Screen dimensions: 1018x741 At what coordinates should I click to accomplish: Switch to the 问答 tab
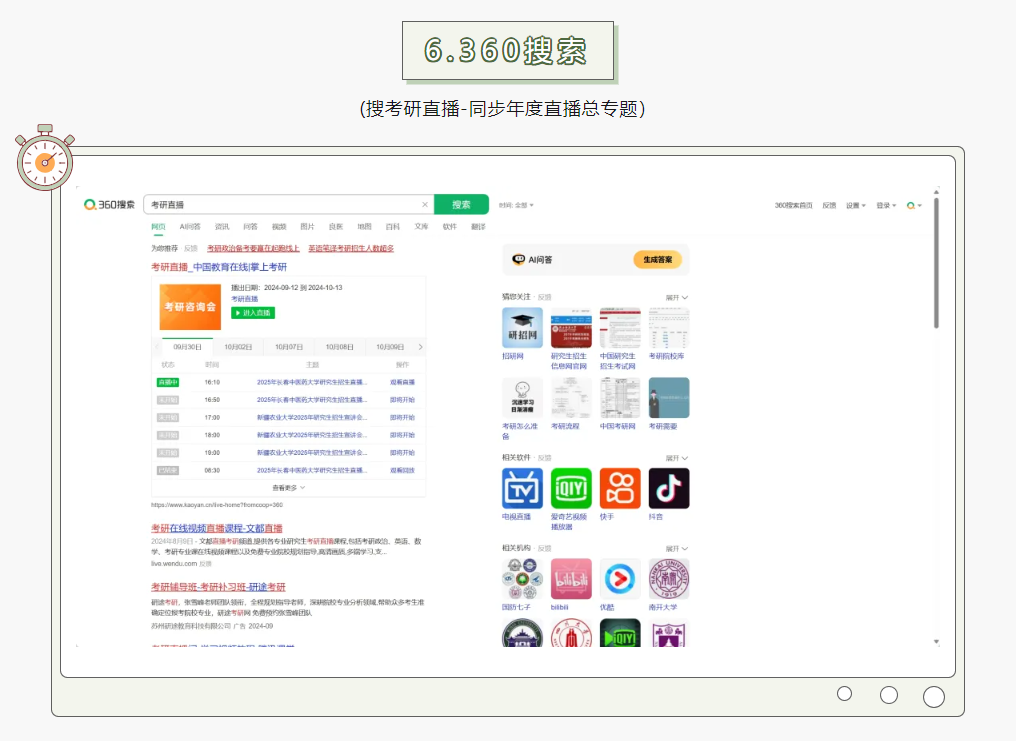click(x=251, y=227)
